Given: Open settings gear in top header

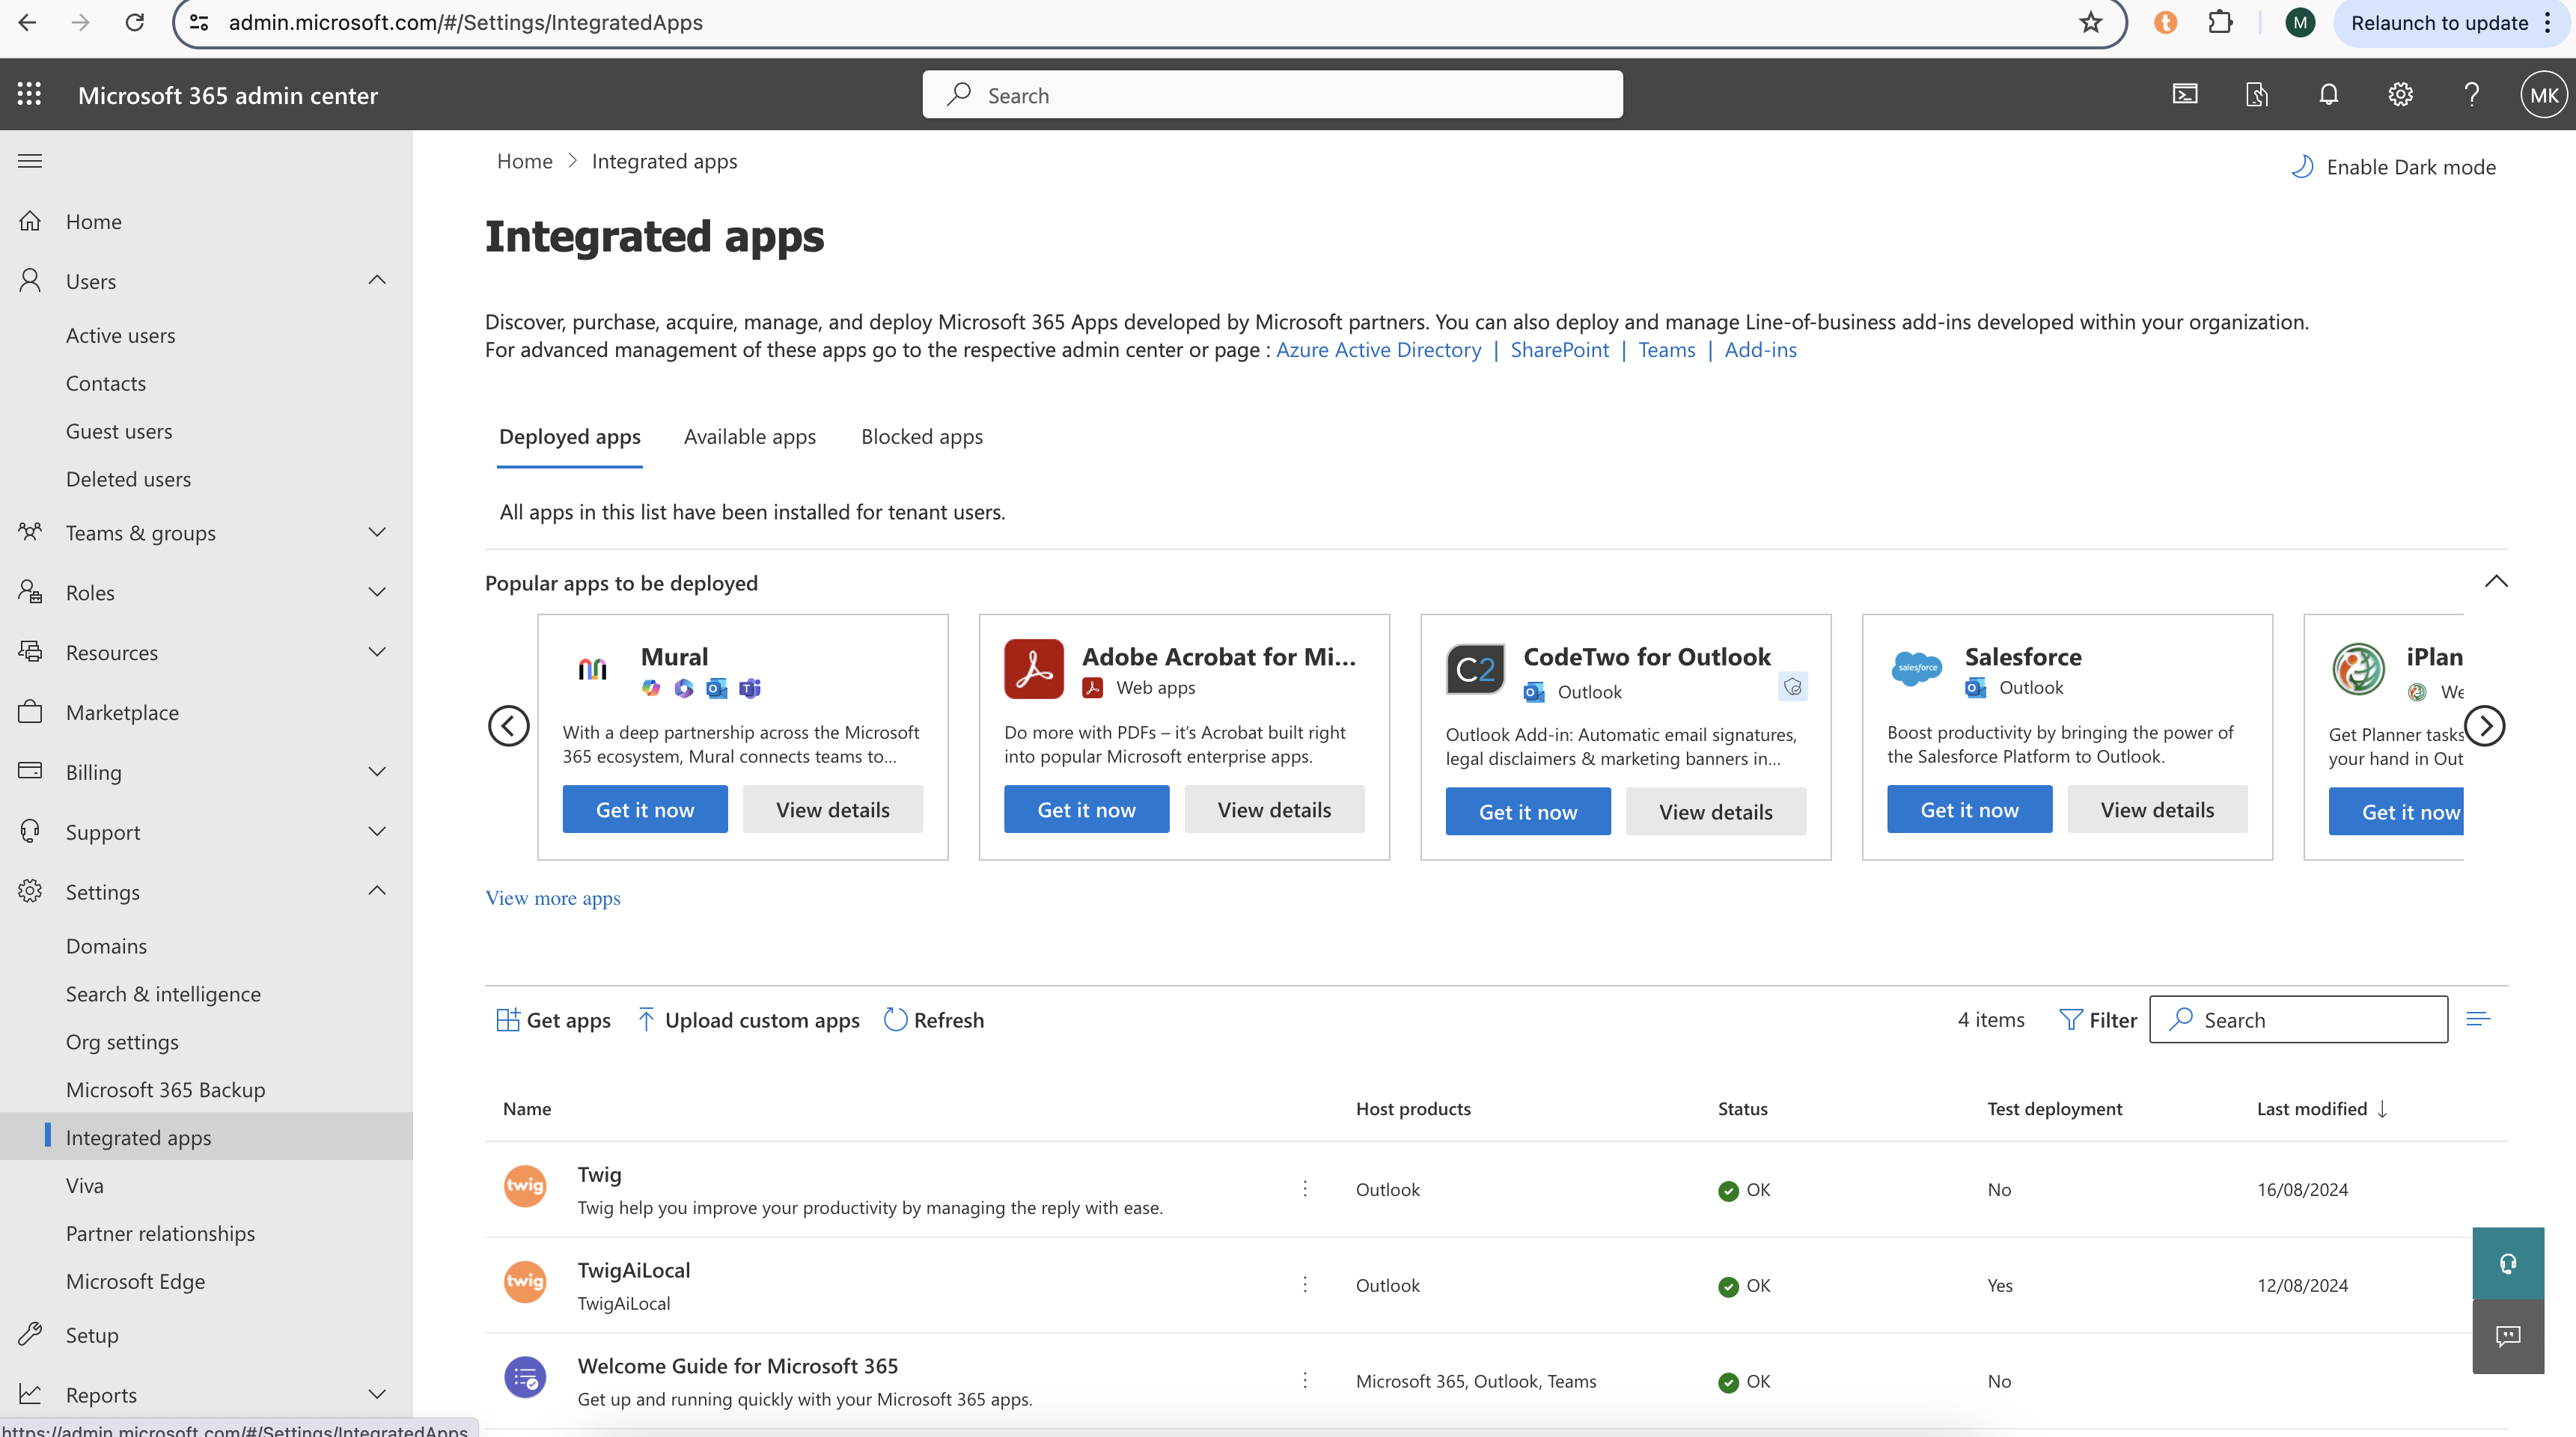Looking at the screenshot, I should pyautogui.click(x=2400, y=95).
